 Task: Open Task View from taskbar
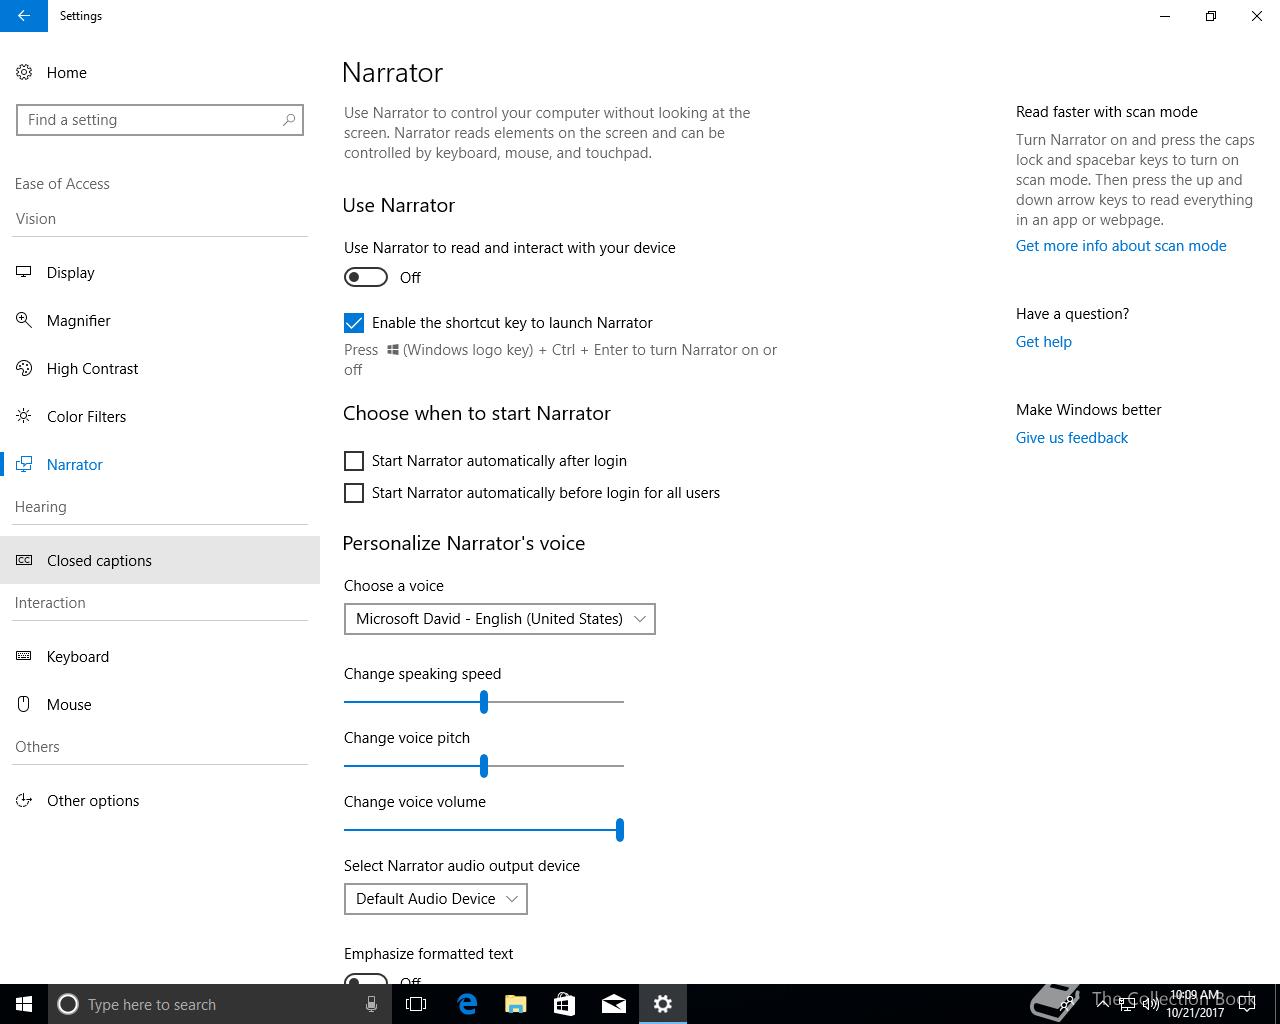(416, 1004)
